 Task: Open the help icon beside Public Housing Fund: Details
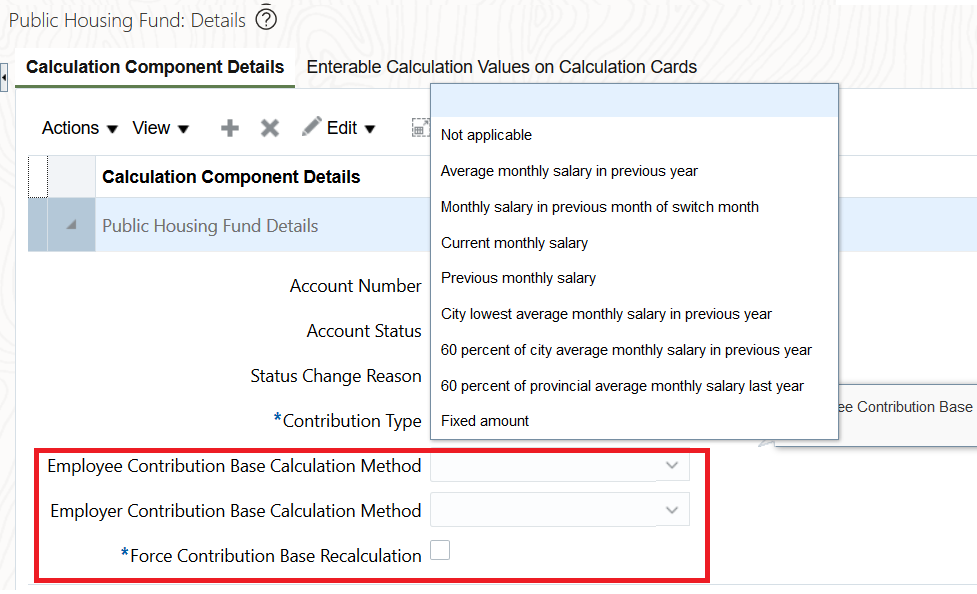coord(266,19)
